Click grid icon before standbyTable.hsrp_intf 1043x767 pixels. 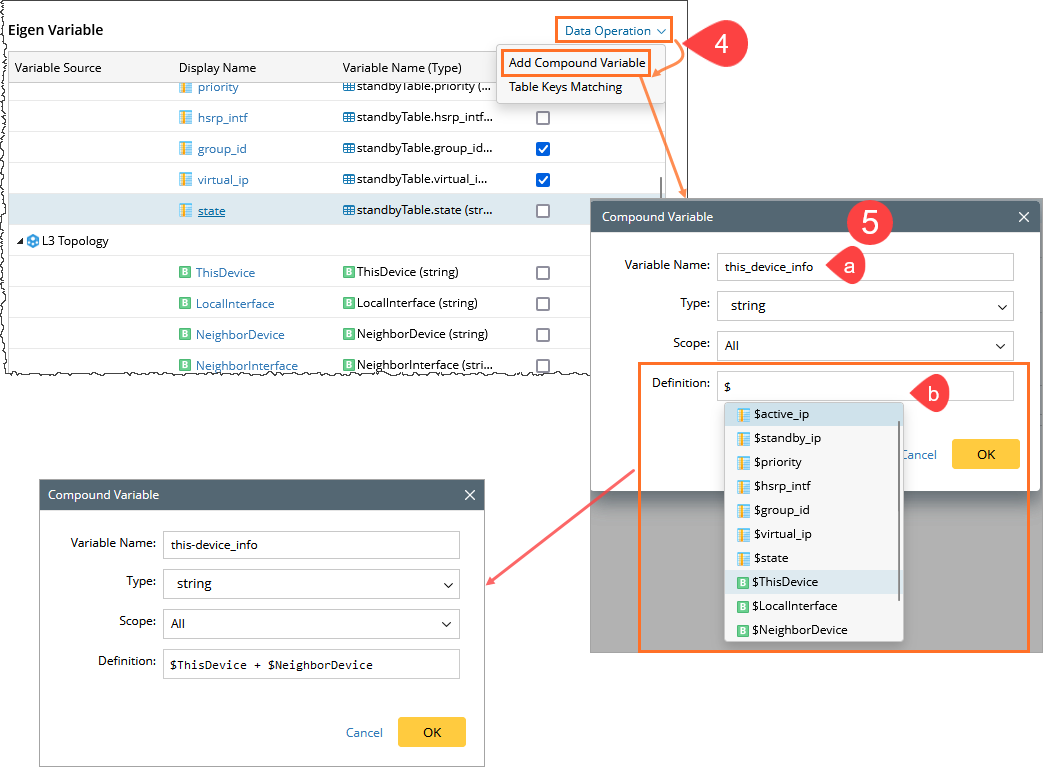pos(349,117)
